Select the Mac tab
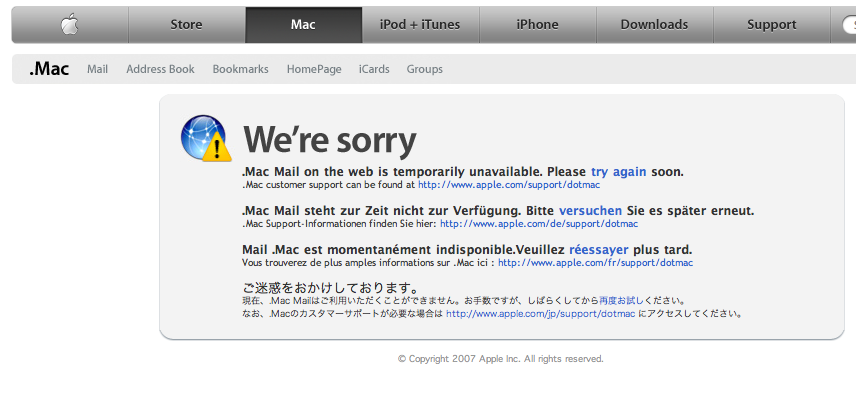The image size is (856, 411). [x=304, y=25]
